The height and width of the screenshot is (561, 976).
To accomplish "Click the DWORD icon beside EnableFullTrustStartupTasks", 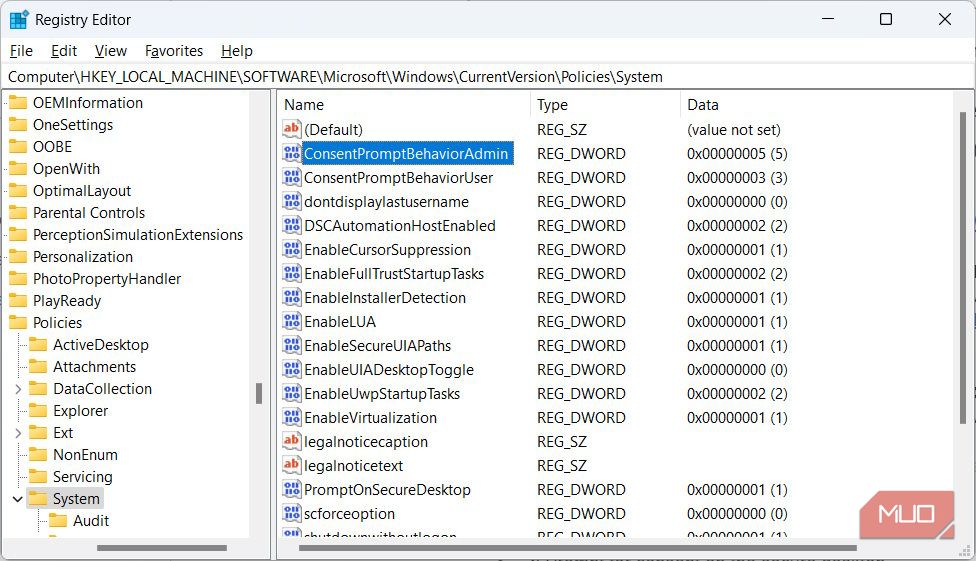I will [x=291, y=273].
